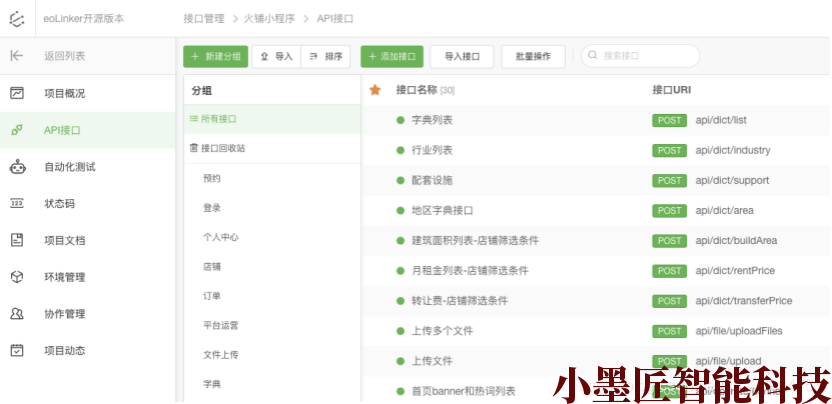Click 新建分组 new group button
The height and width of the screenshot is (404, 832).
pos(216,57)
